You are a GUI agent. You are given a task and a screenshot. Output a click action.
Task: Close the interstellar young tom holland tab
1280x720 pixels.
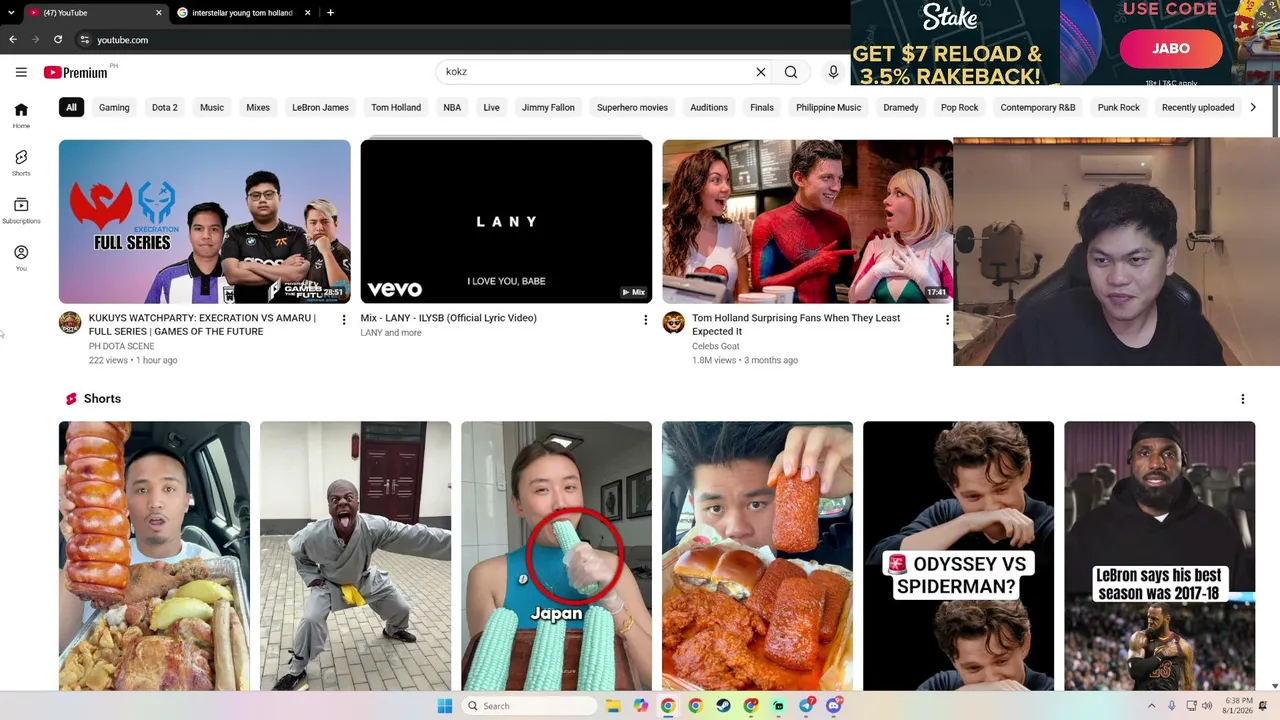click(x=307, y=13)
